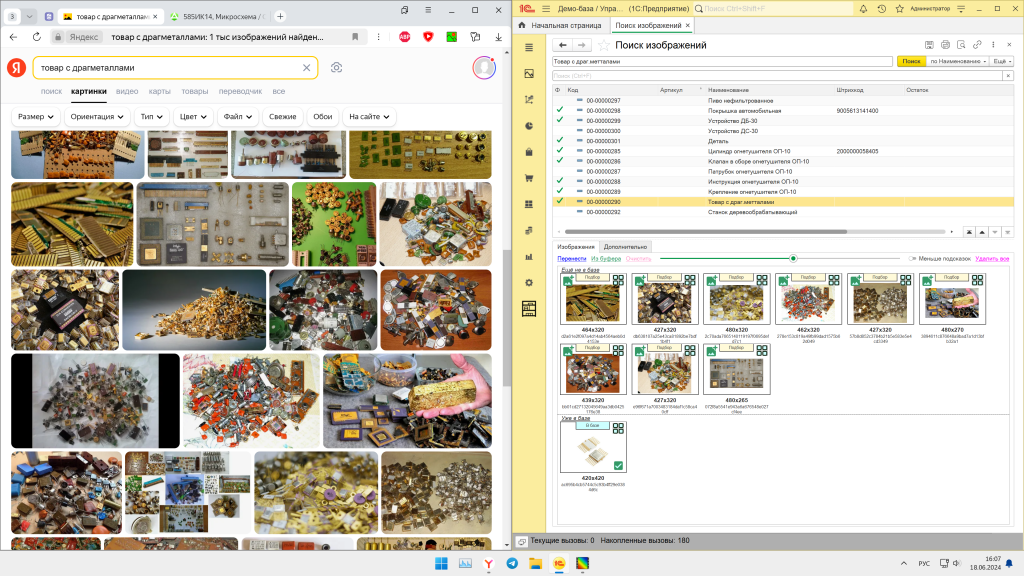Open the Ещё menu dropdown
The image size is (1024, 576).
(1002, 61)
